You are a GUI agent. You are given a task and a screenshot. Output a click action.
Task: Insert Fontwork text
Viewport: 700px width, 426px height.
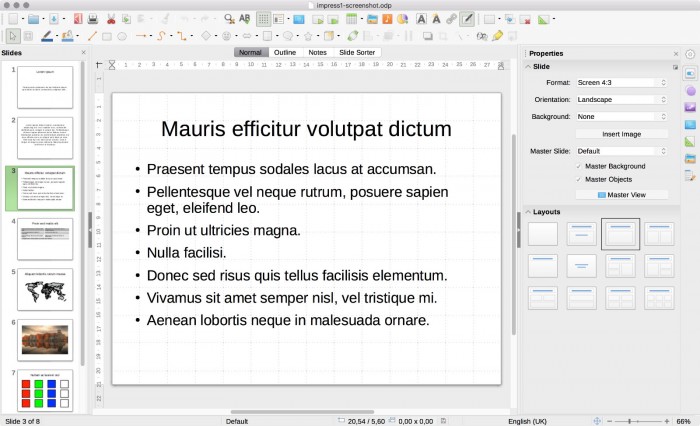436,19
